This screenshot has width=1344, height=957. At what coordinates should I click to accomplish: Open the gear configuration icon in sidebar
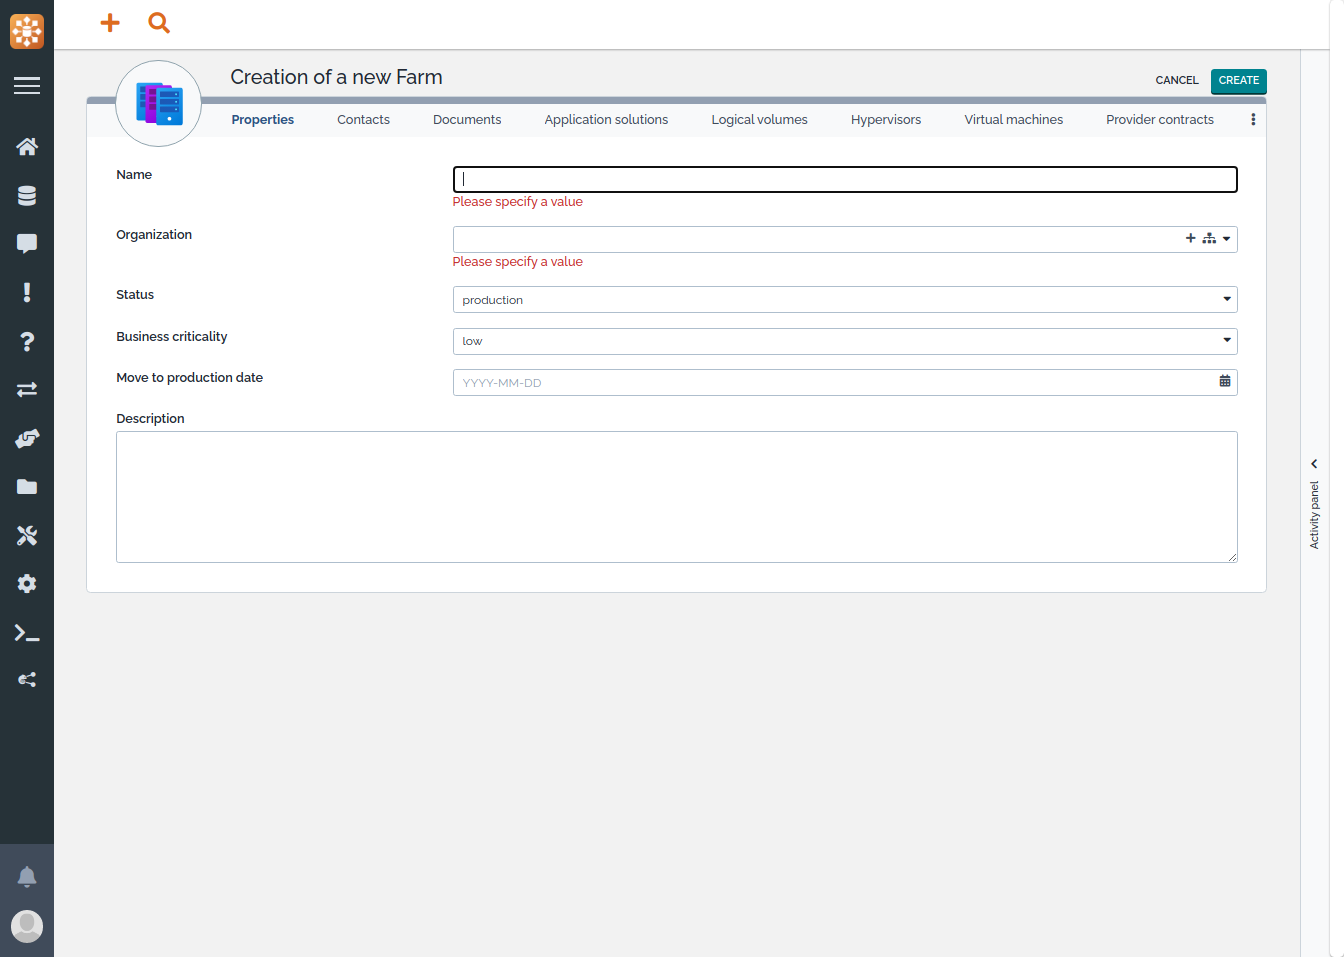[27, 584]
